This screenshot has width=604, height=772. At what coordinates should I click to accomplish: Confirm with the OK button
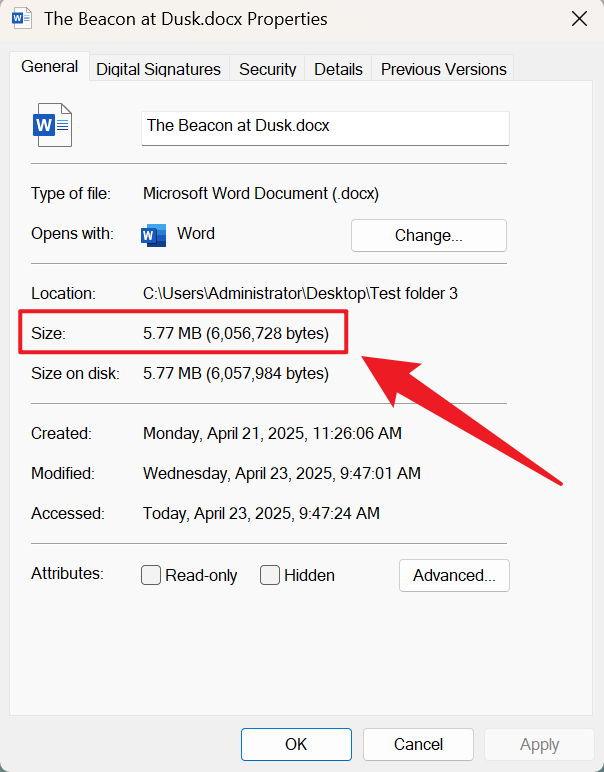click(x=296, y=744)
